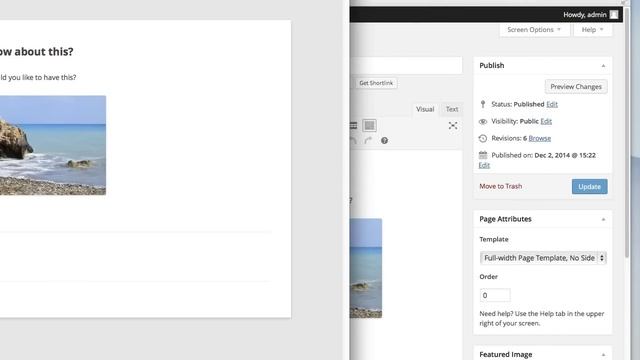Switch to the Visual editor tab
The width and height of the screenshot is (640, 360).
pos(425,109)
